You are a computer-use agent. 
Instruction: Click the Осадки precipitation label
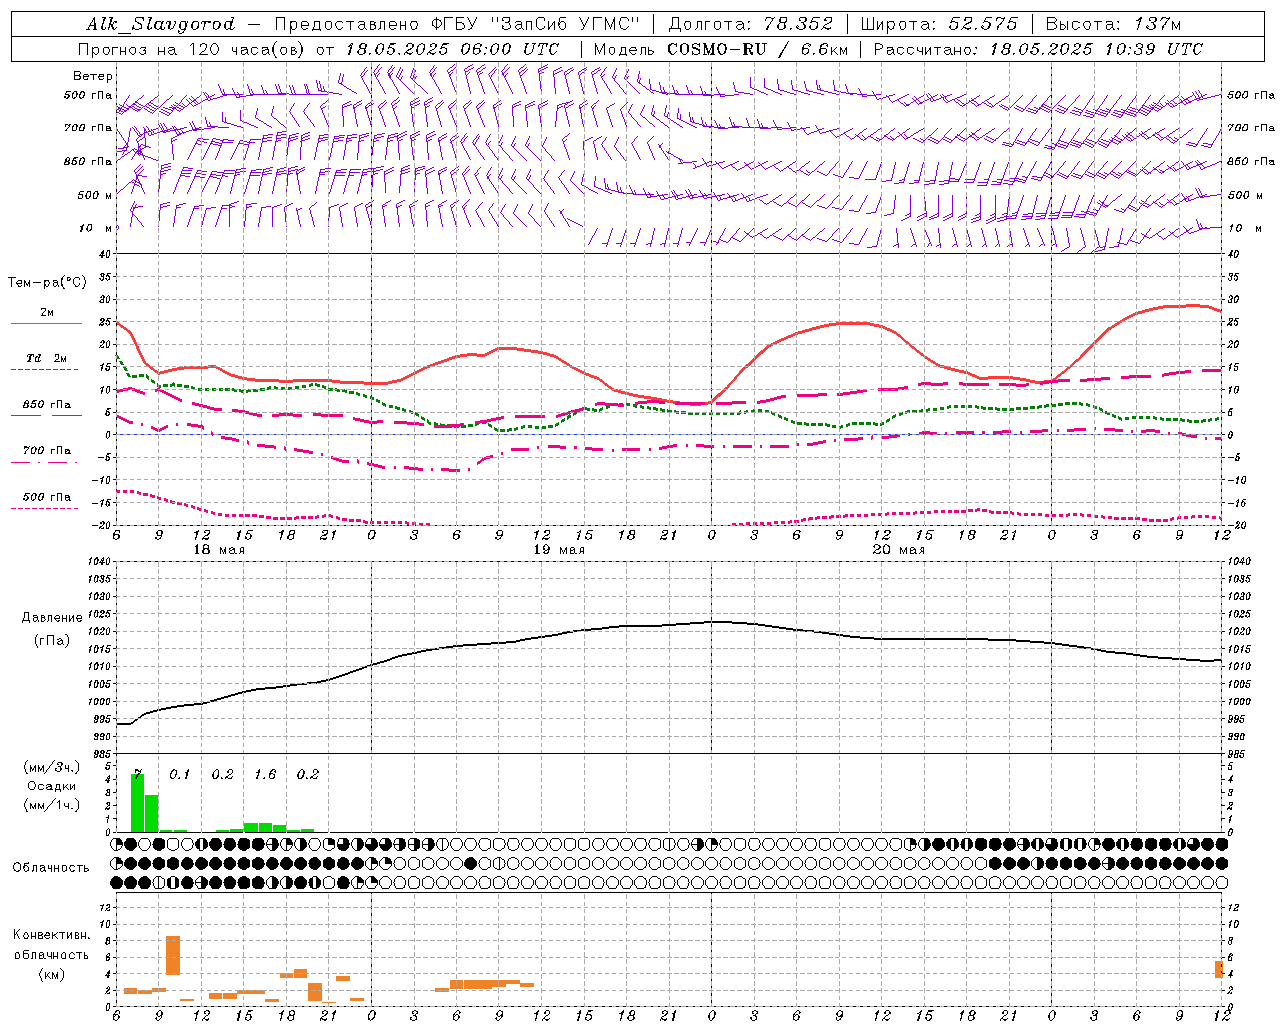coord(51,786)
